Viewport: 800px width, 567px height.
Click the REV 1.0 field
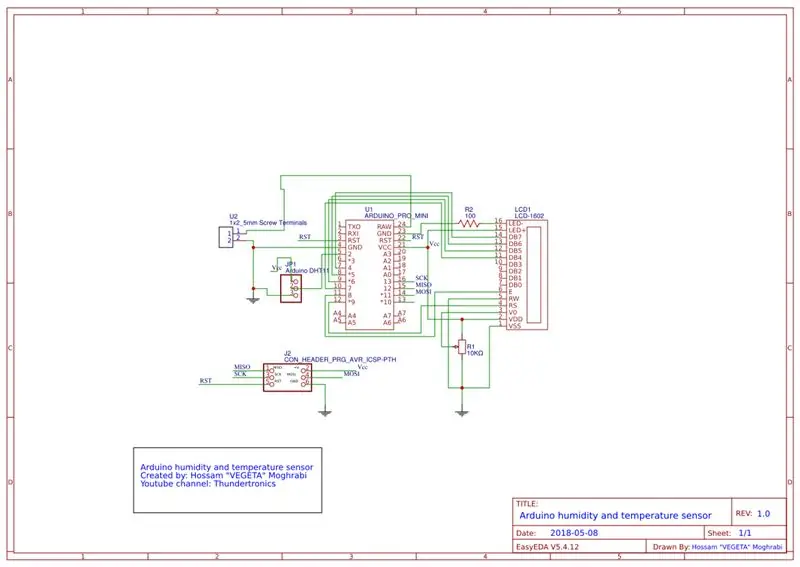pyautogui.click(x=753, y=514)
